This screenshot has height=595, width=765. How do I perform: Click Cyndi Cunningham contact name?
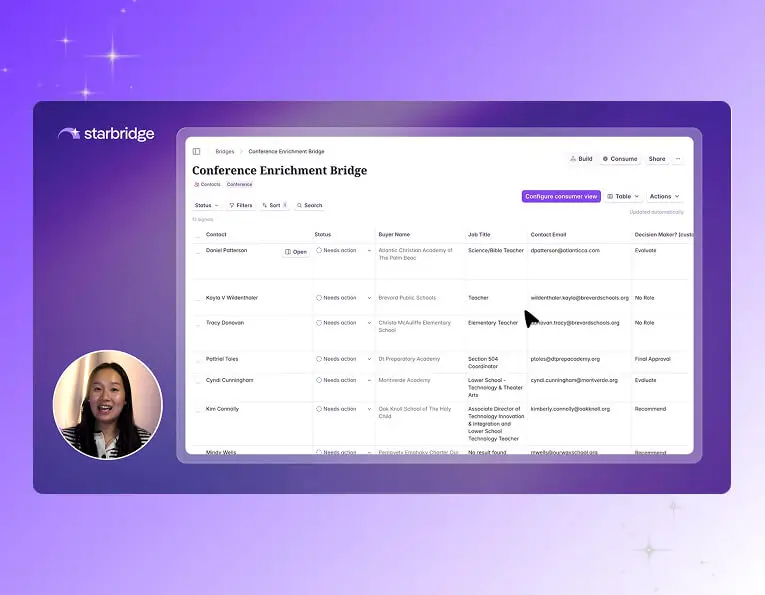point(229,380)
